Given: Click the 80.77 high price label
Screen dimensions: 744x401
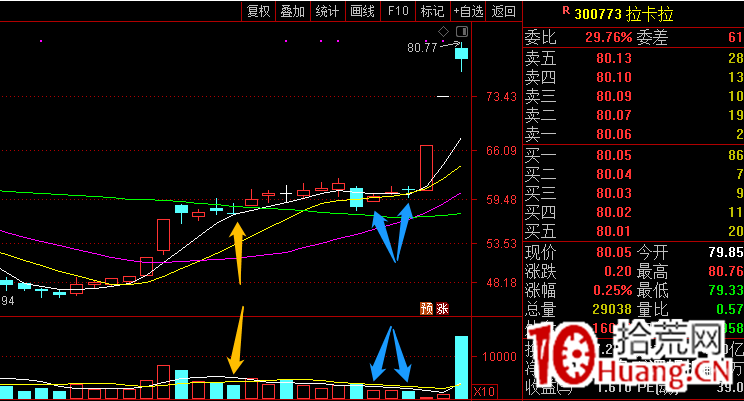Looking at the screenshot, I should tap(422, 47).
